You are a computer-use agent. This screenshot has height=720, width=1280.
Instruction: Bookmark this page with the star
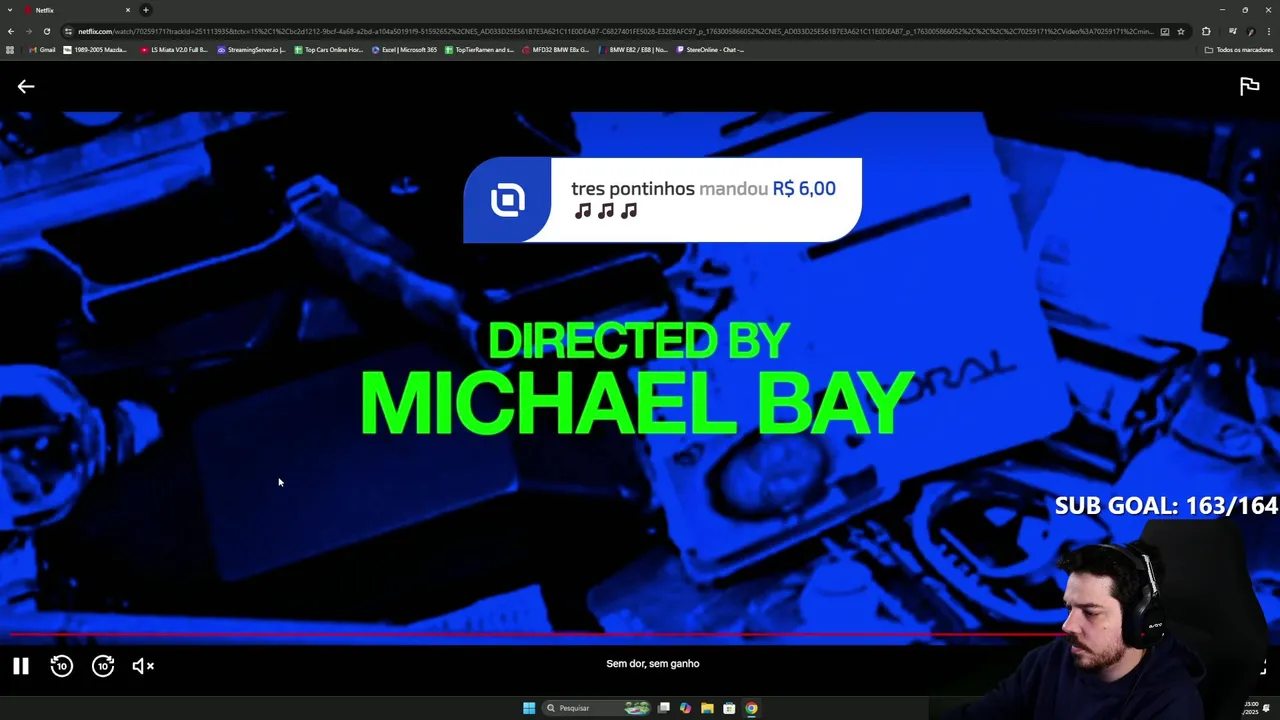(1181, 31)
